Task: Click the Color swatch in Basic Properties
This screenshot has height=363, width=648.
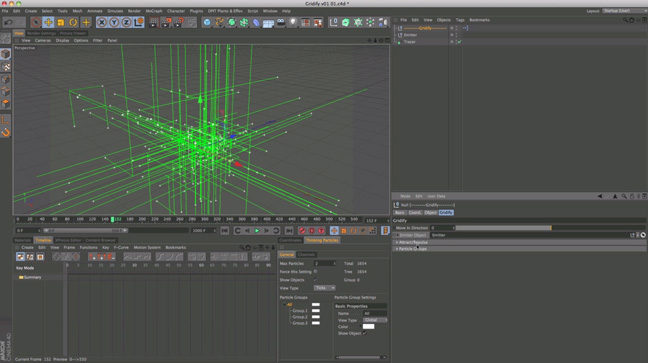Action: (x=368, y=327)
